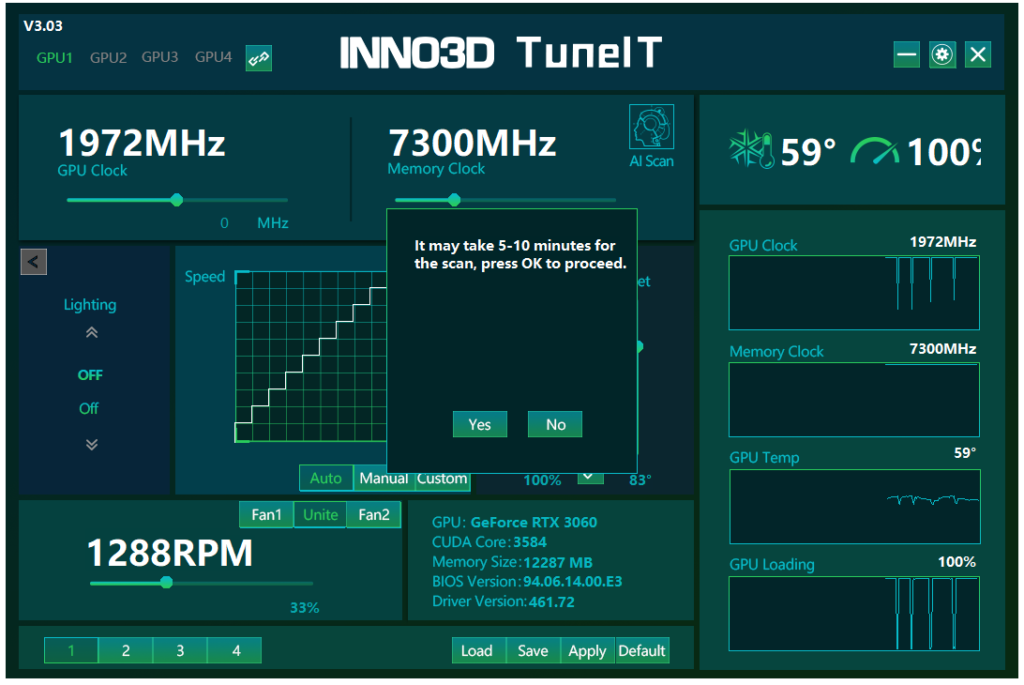Image resolution: width=1024 pixels, height=685 pixels.
Task: Click the GPU Loading monitoring graph
Action: pyautogui.click(x=854, y=614)
